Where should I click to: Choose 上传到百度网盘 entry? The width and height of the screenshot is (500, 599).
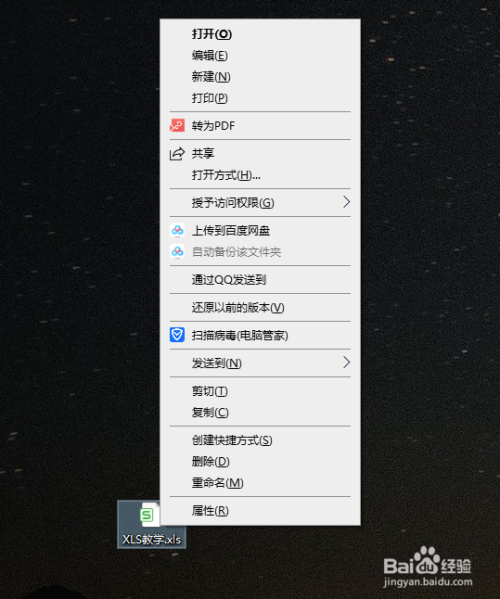(x=260, y=230)
